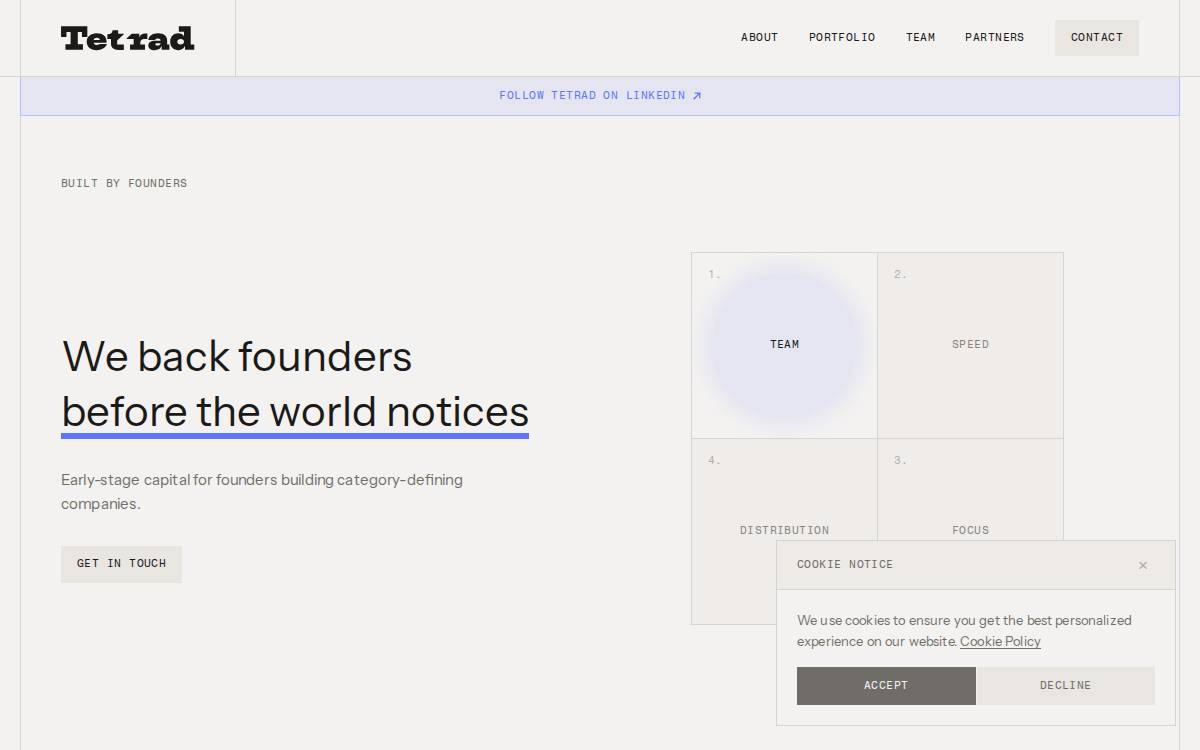Select the Speed quadrant tile

tap(970, 345)
